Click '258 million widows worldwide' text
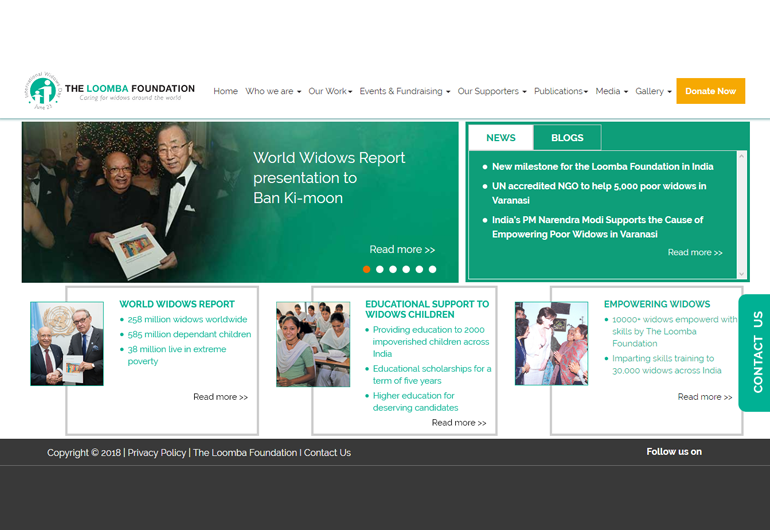770x530 pixels. coord(187,319)
